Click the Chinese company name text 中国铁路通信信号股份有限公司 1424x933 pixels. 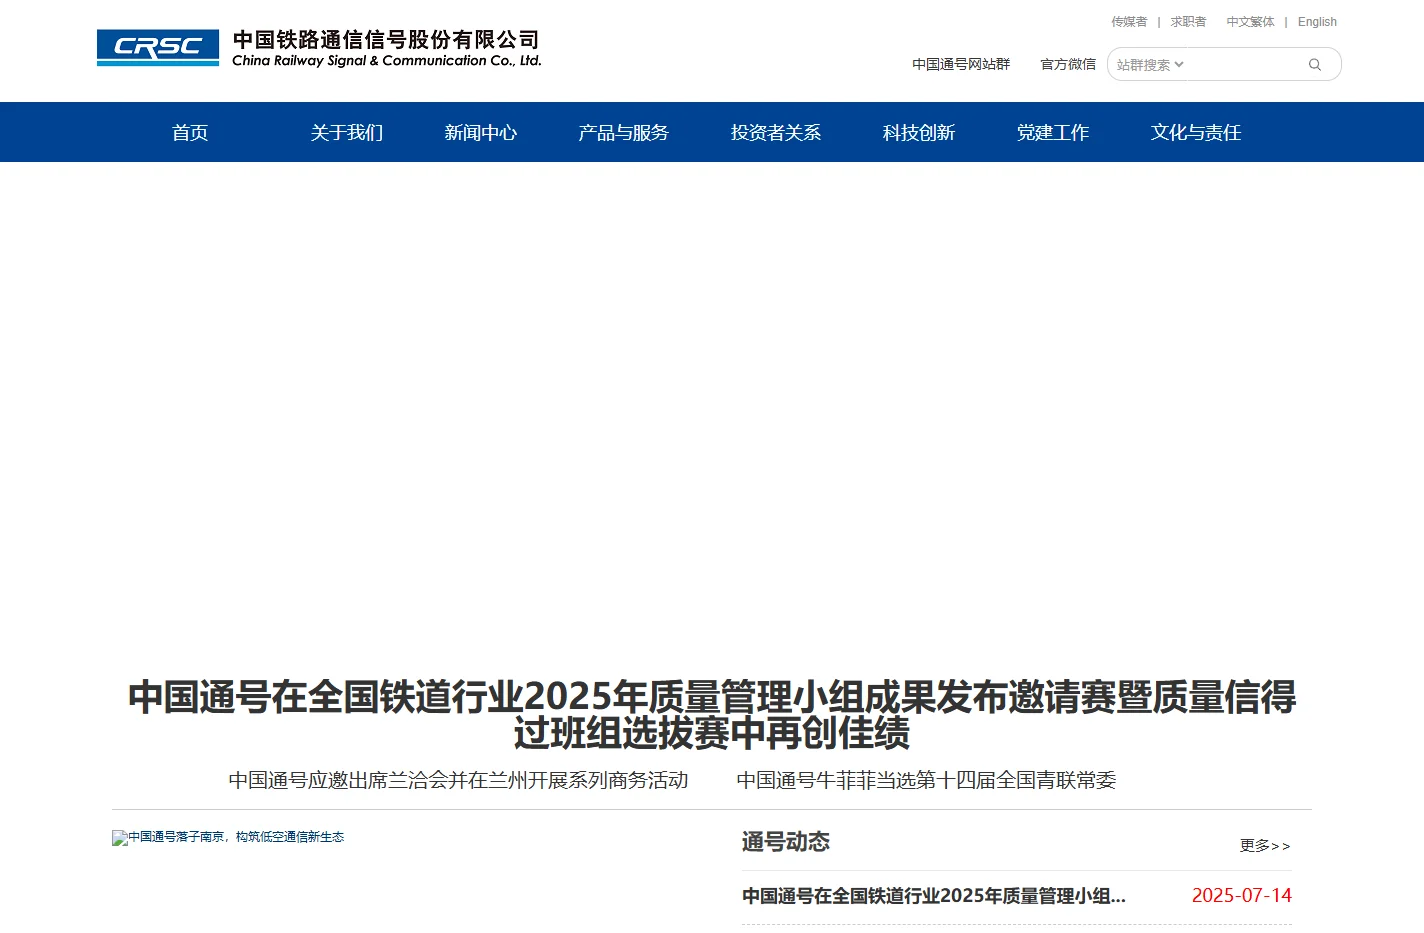click(x=386, y=40)
